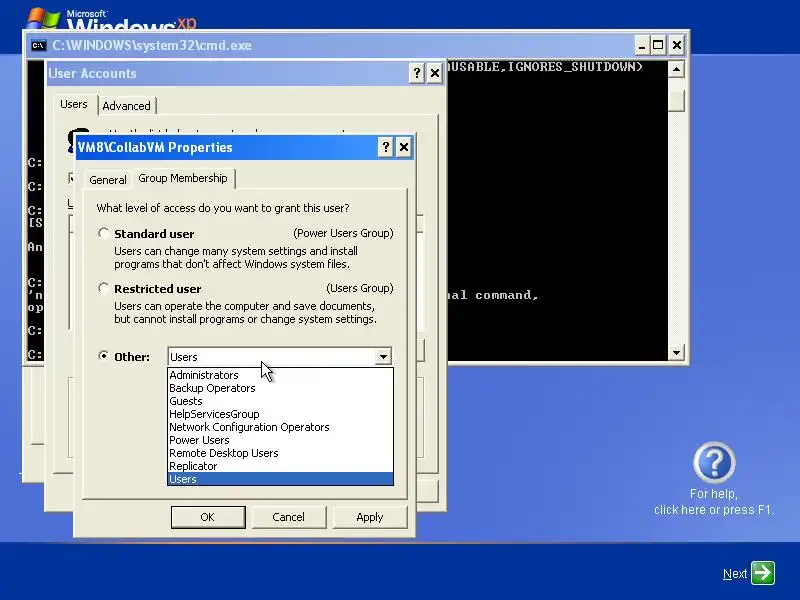Select the Restricted user radio button
This screenshot has width=800, height=600.
pos(104,288)
